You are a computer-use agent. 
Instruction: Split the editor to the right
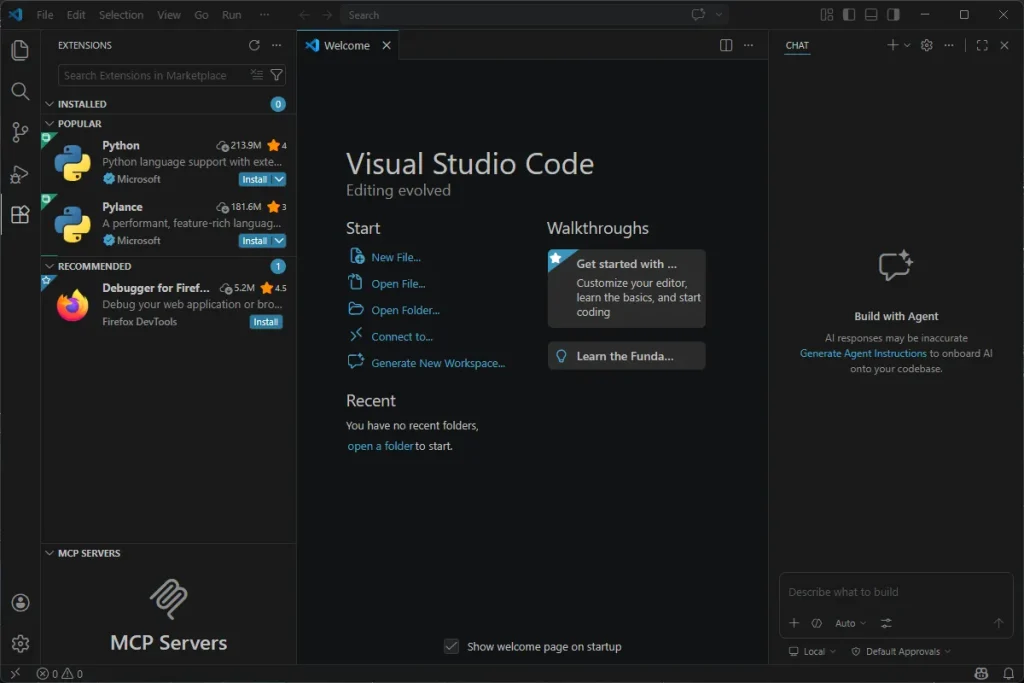(726, 45)
